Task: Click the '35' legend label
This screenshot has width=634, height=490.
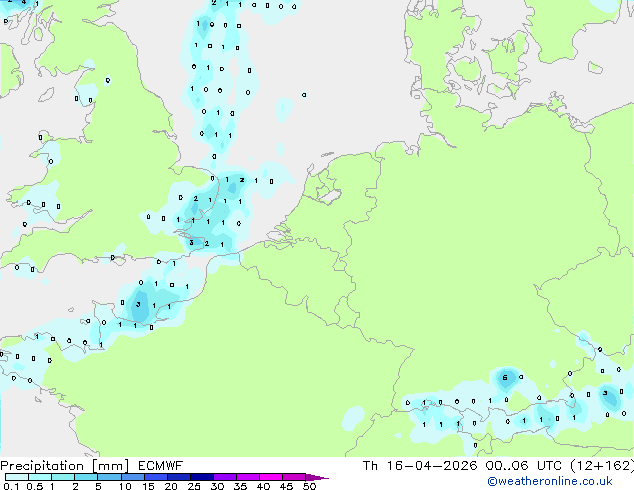Action: tap(240, 486)
